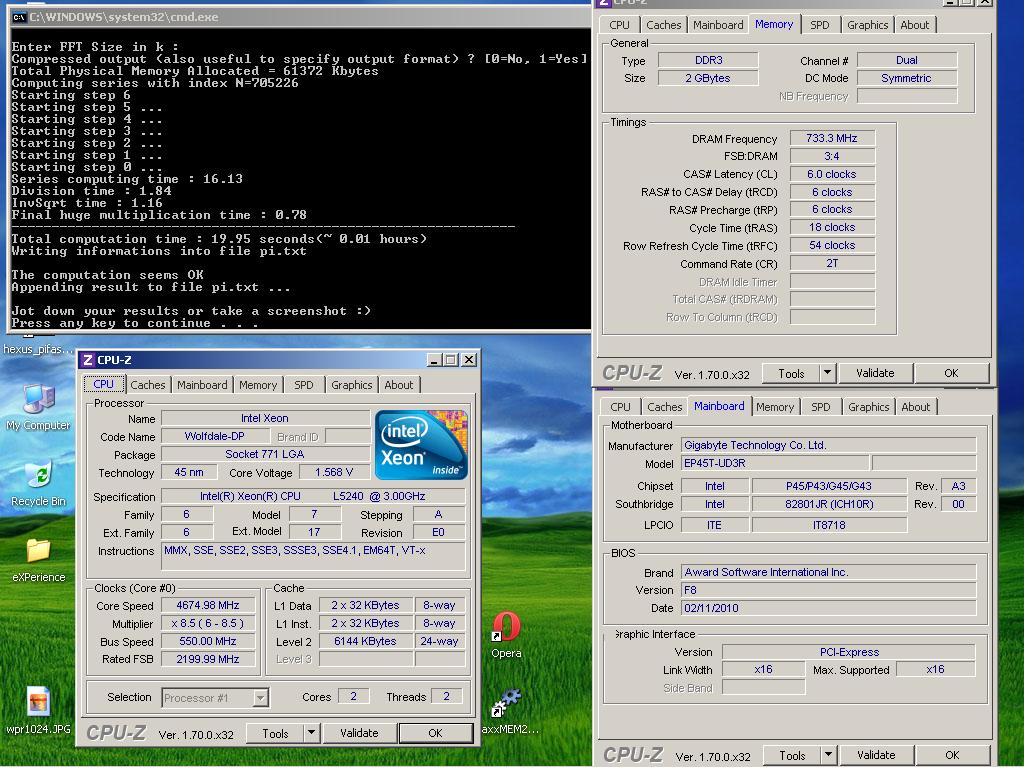1024x768 pixels.
Task: Click Validate in the Memory window
Action: [x=875, y=373]
